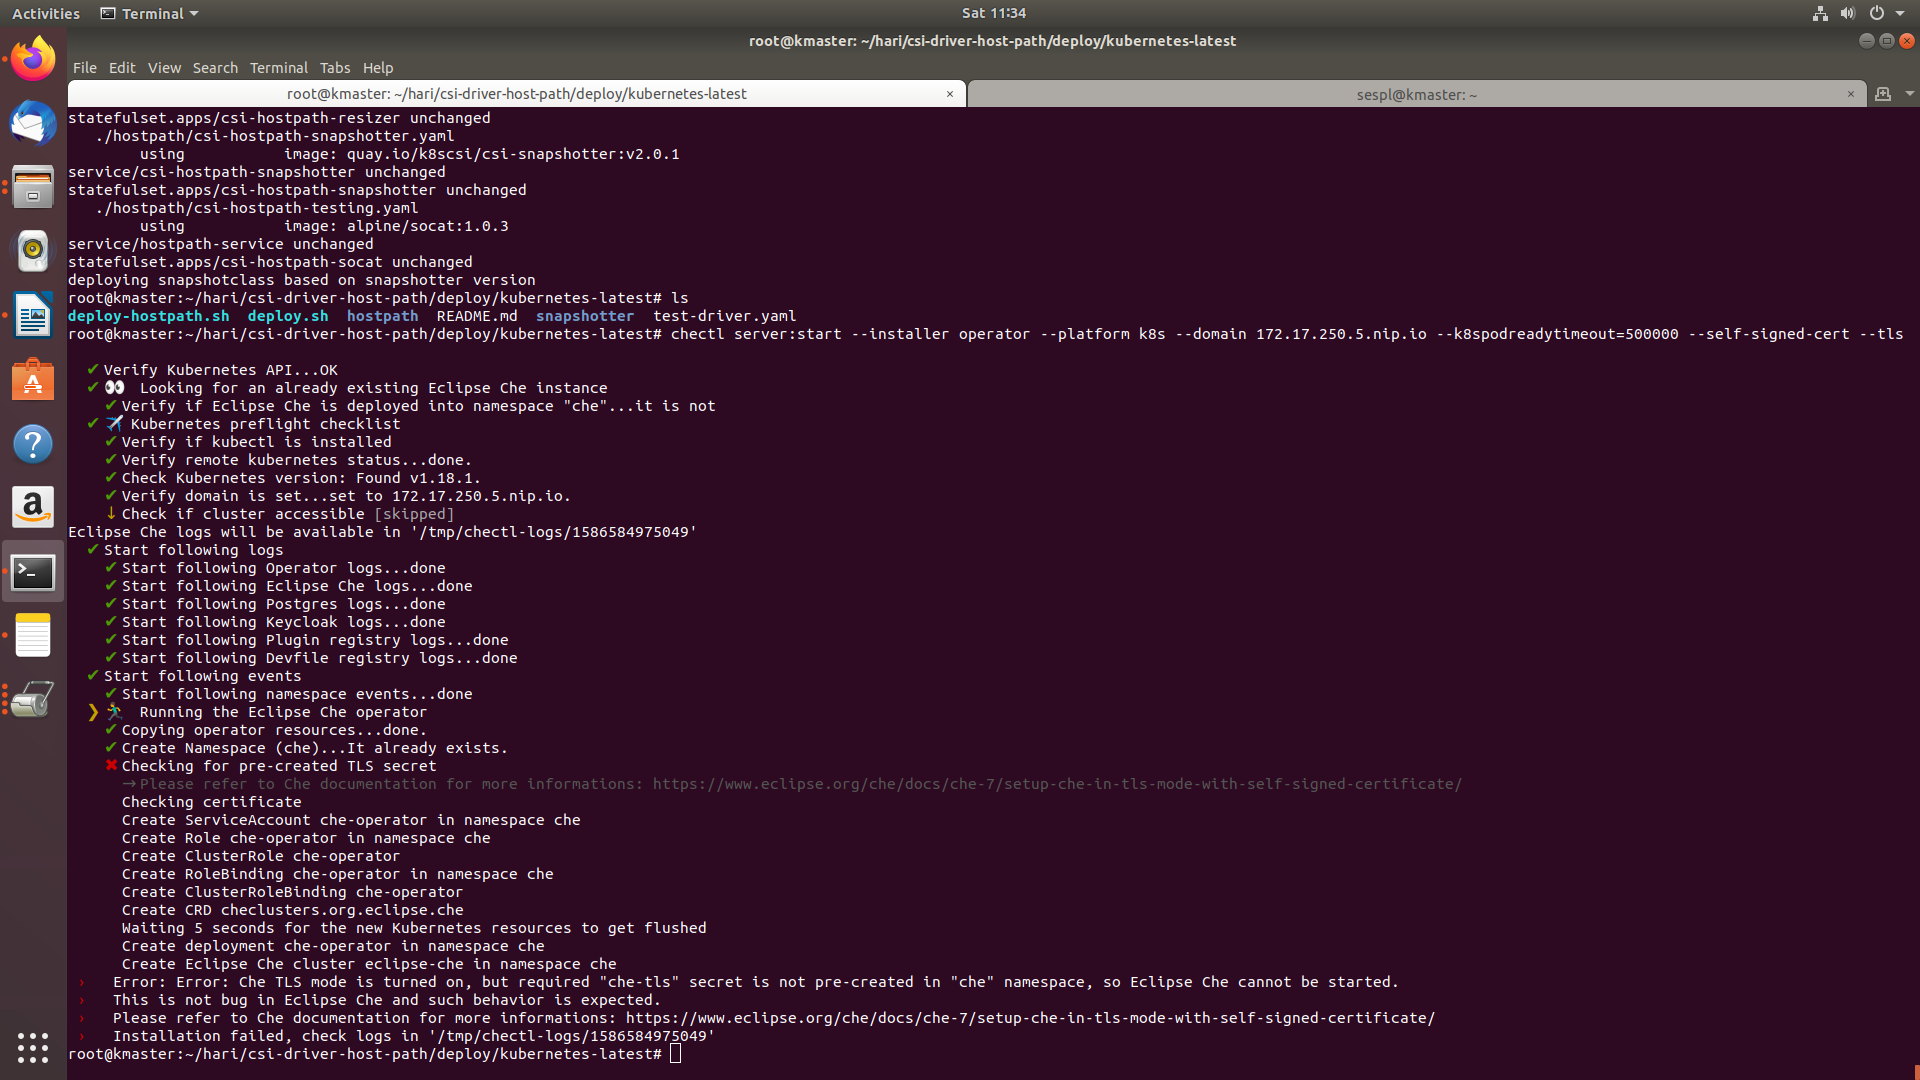Open the eclipse.org TLS setup documentation link
Screen dimensions: 1920x1080
(x=1028, y=1018)
